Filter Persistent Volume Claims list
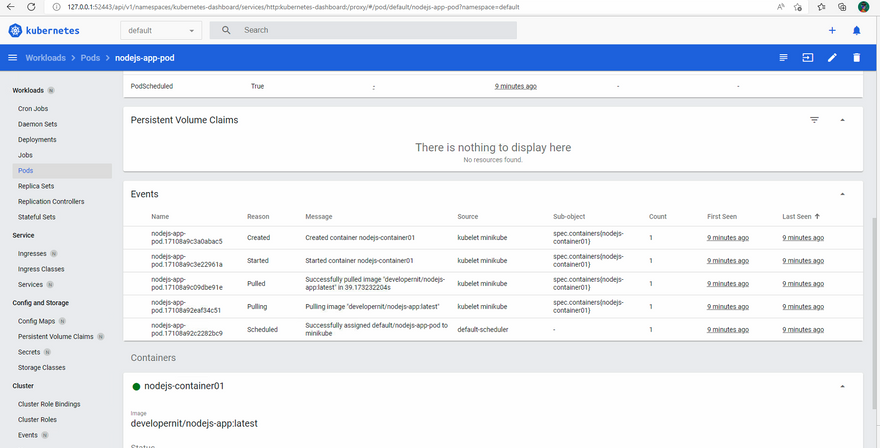 [814, 120]
